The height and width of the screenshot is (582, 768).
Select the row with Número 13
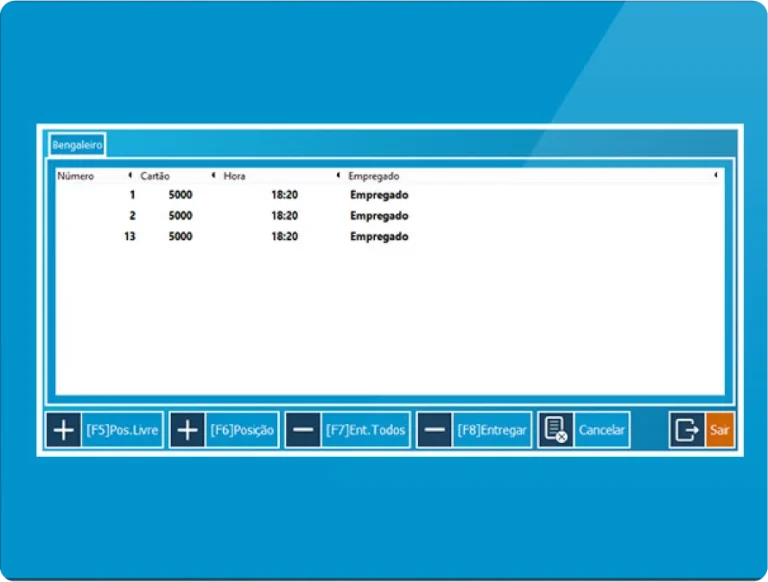click(300, 237)
